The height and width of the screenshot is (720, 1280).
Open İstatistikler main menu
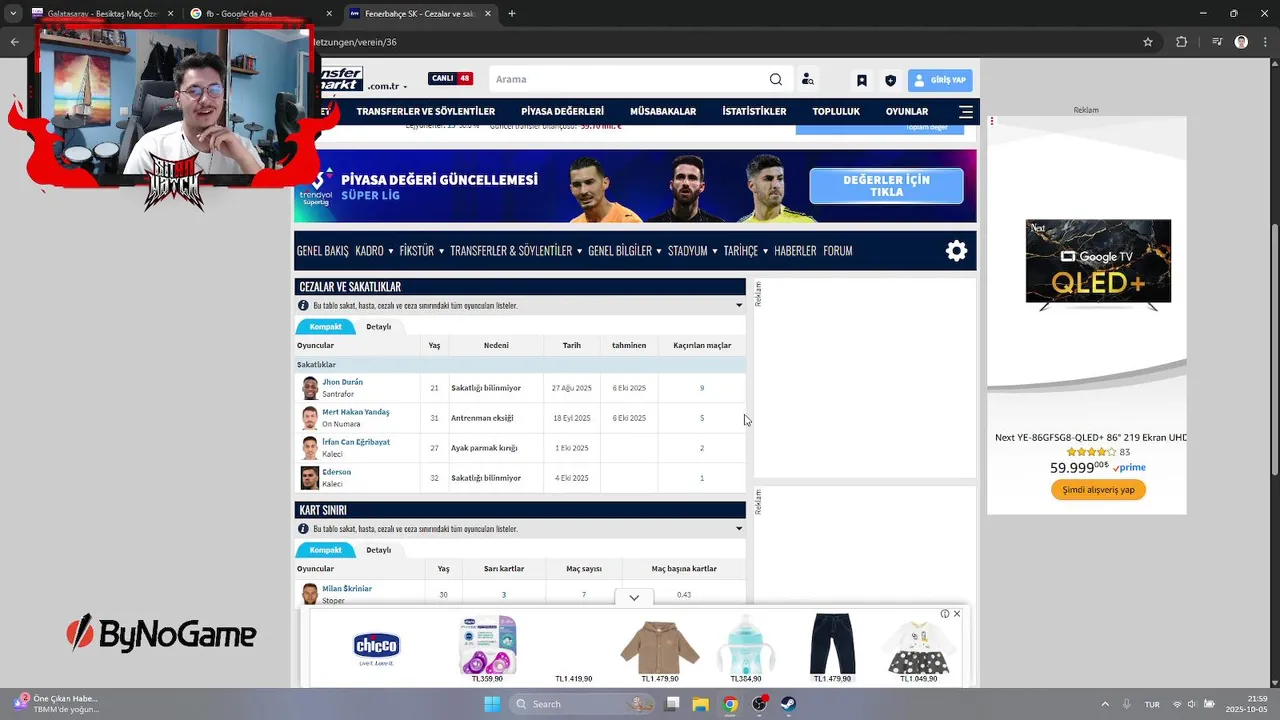pos(754,111)
